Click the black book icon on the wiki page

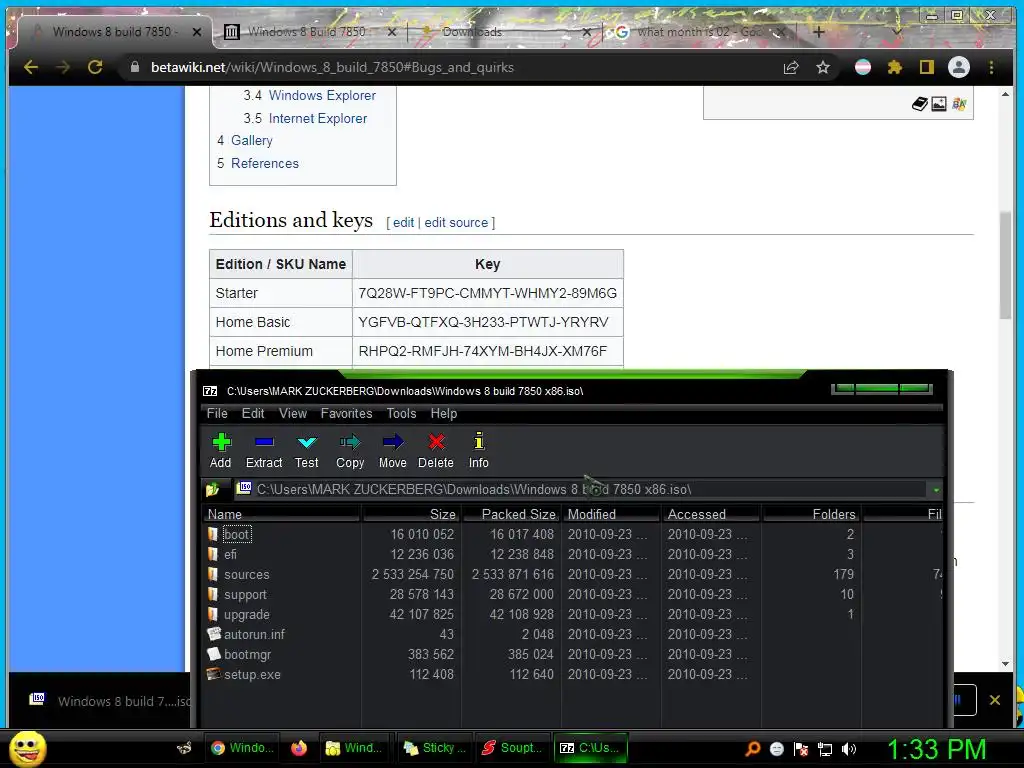click(920, 104)
